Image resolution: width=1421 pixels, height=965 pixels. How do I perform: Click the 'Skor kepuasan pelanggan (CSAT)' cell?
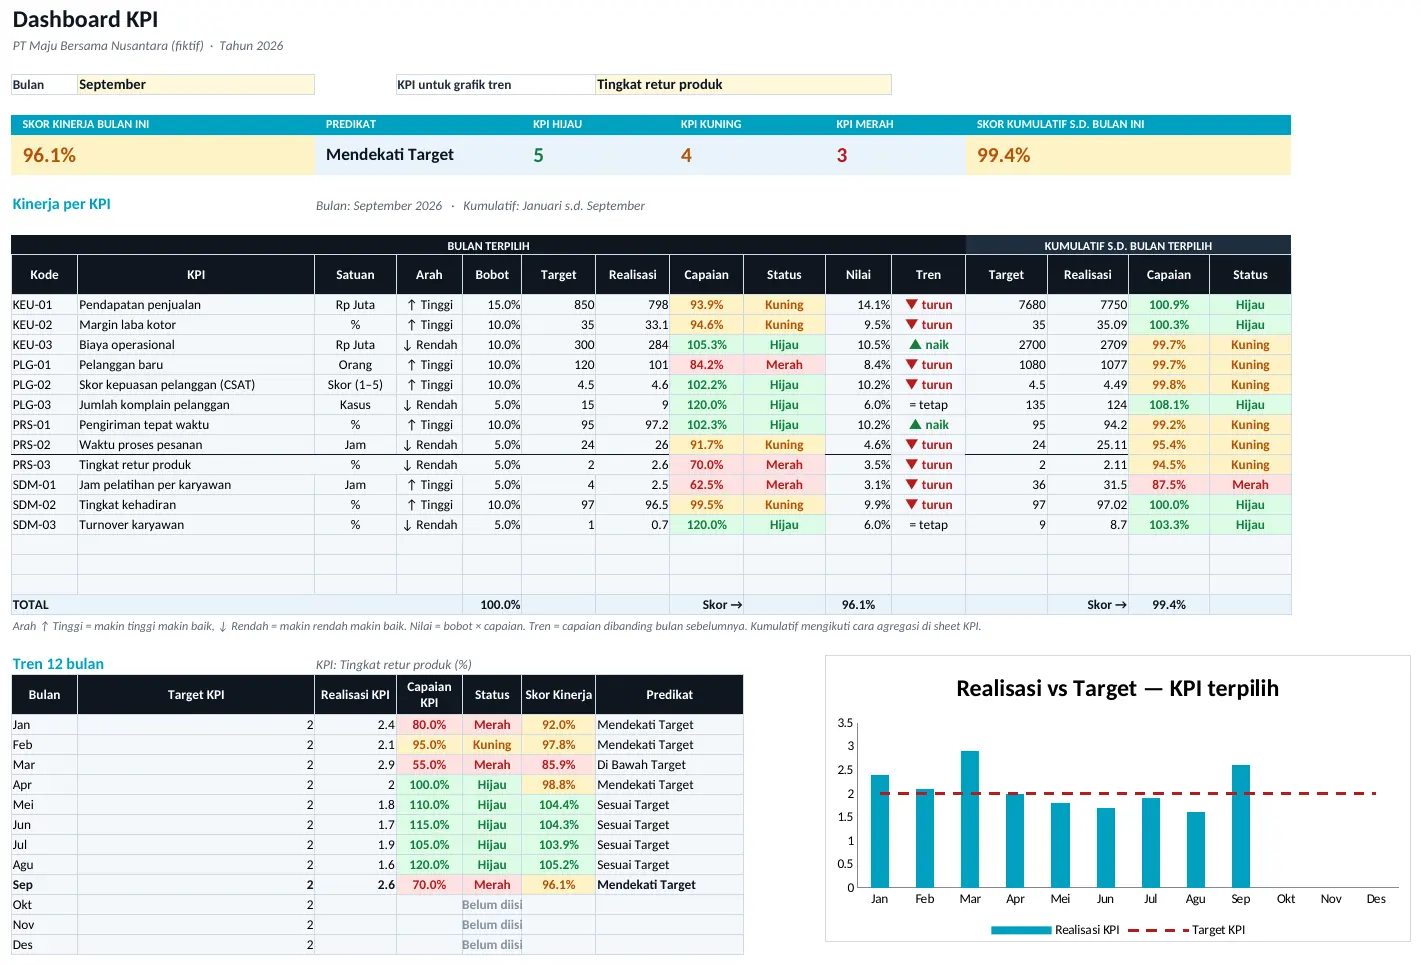[x=196, y=385]
